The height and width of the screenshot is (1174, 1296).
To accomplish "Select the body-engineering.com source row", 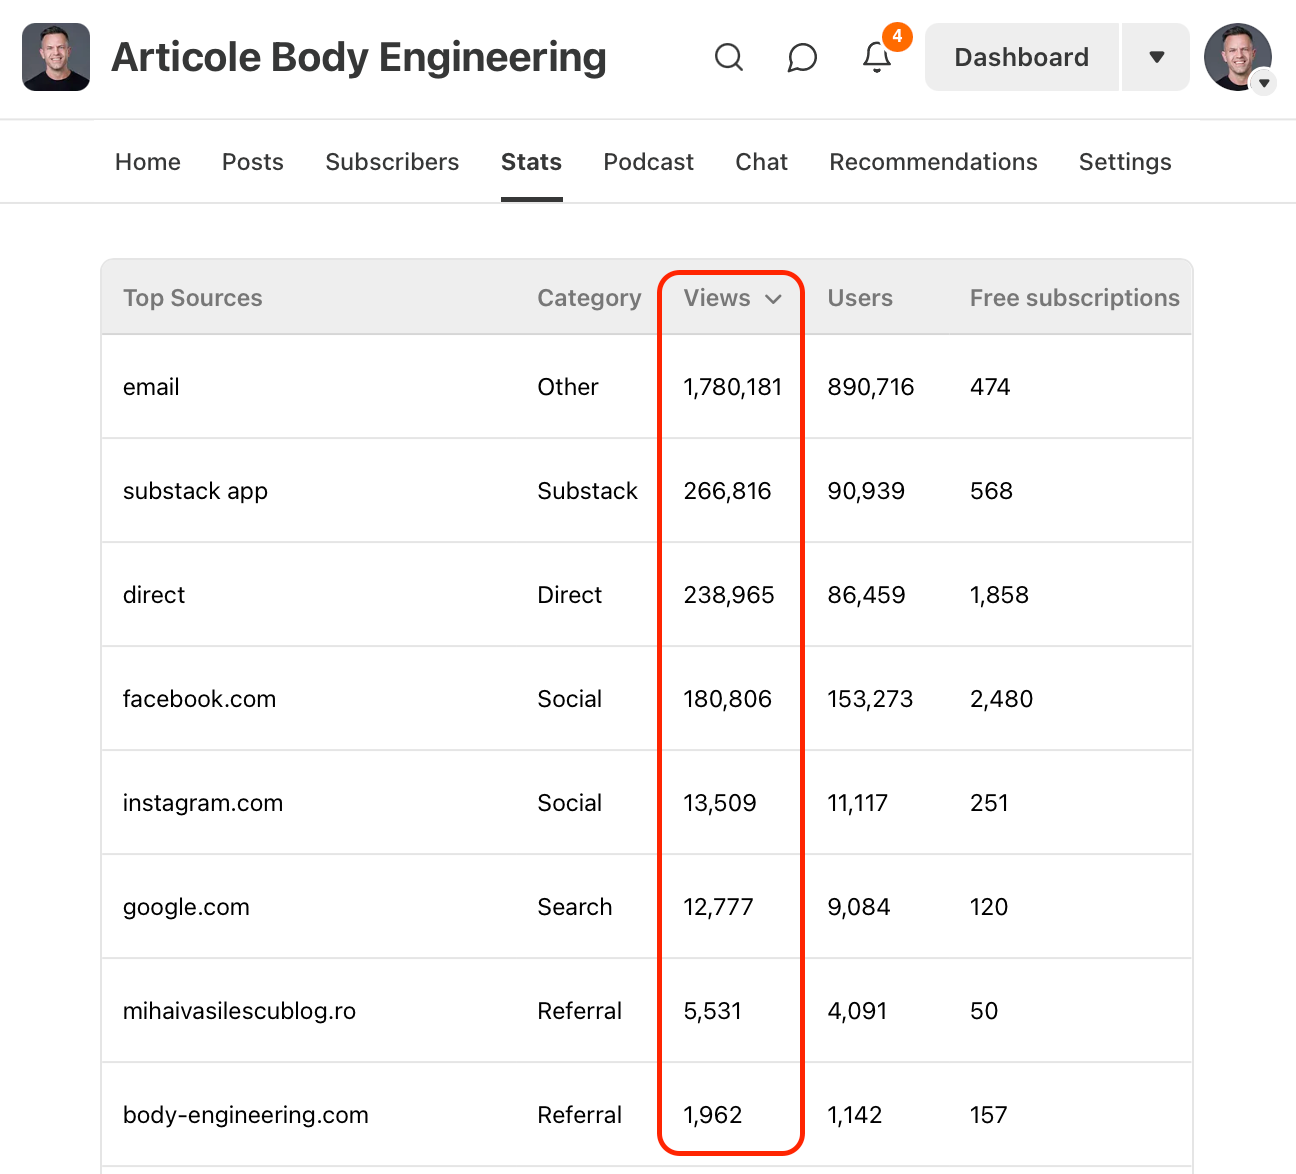I will (647, 1115).
